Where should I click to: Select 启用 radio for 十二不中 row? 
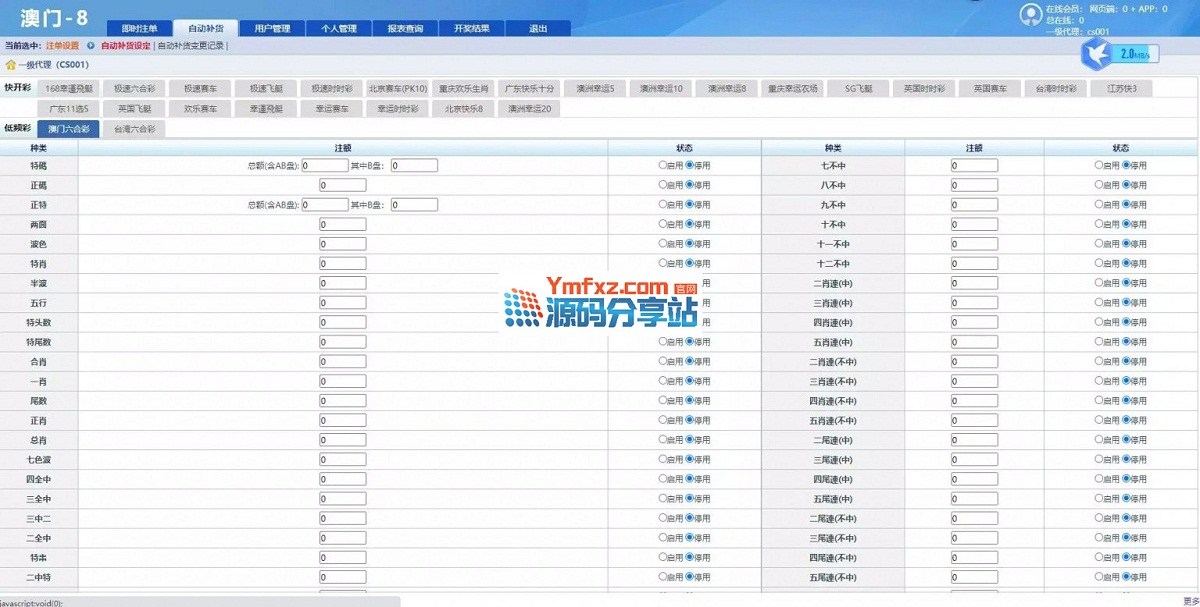point(1099,263)
